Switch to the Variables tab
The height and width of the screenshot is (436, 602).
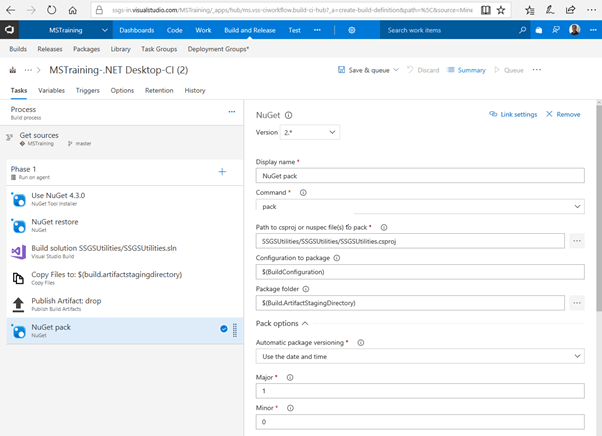pyautogui.click(x=51, y=91)
